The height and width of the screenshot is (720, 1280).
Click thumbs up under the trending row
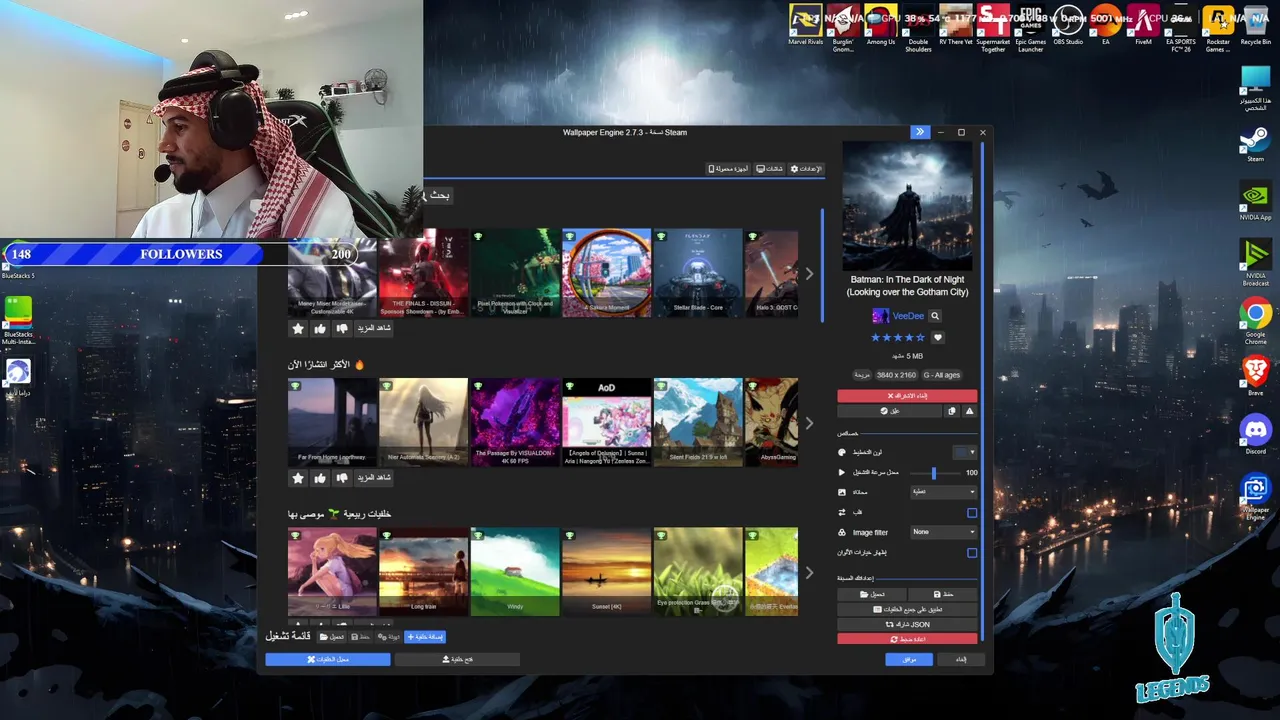click(x=320, y=478)
